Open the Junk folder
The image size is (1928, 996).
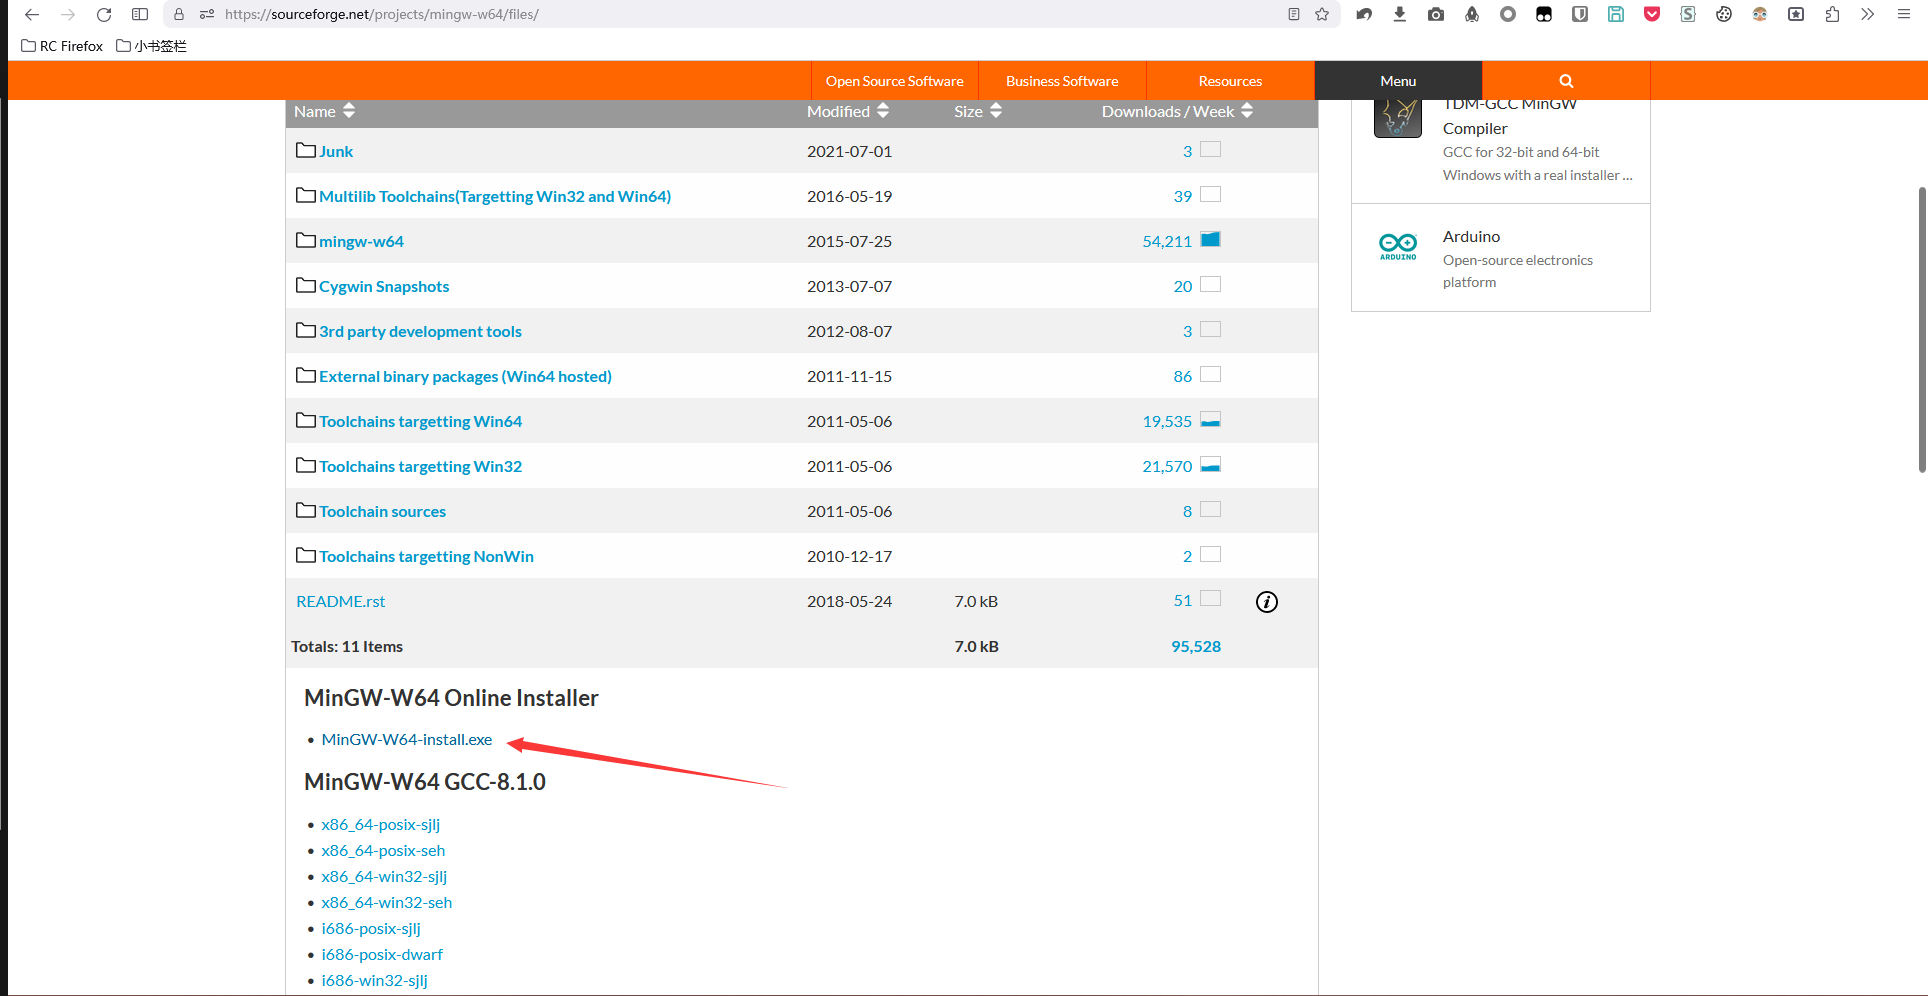click(336, 152)
